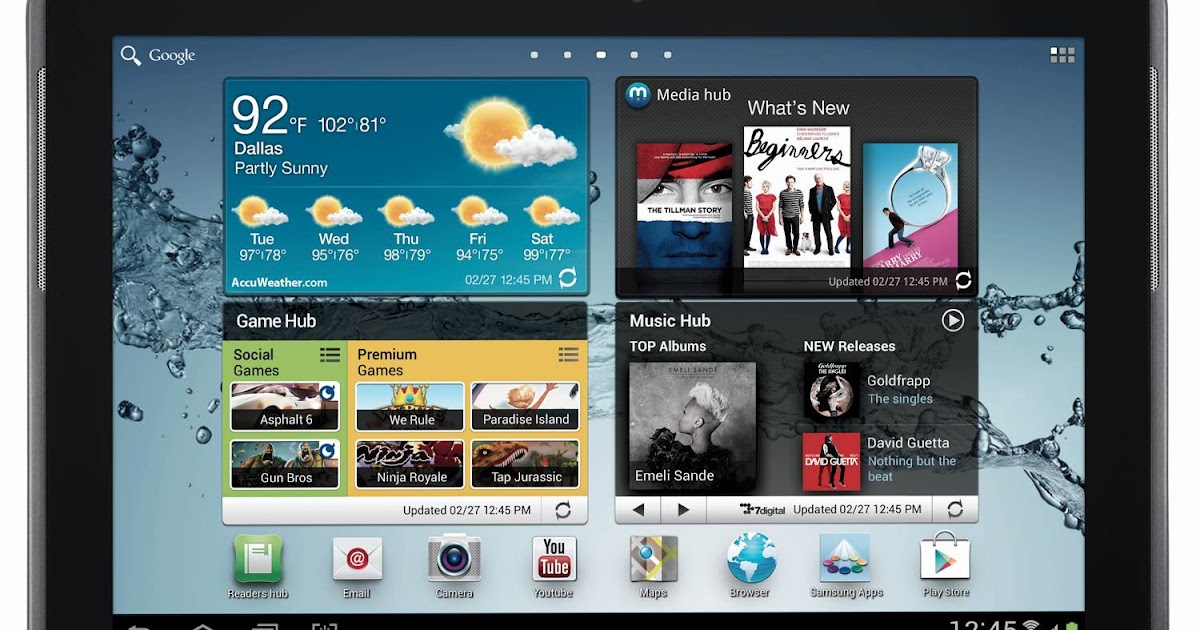The width and height of the screenshot is (1200, 630).
Task: Open the Asphalt 6 game
Action: pyautogui.click(x=285, y=406)
